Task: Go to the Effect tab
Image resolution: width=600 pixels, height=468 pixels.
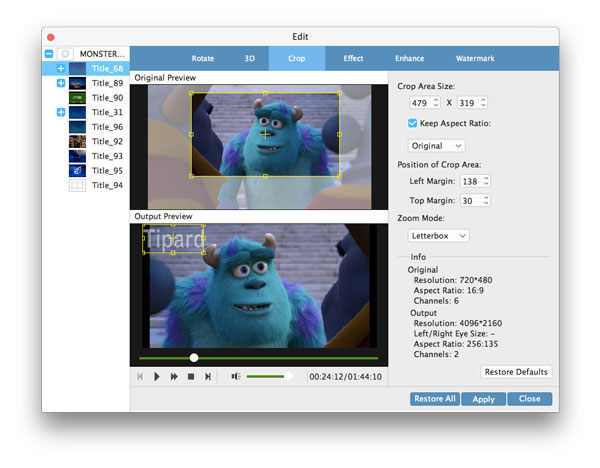Action: [x=353, y=59]
